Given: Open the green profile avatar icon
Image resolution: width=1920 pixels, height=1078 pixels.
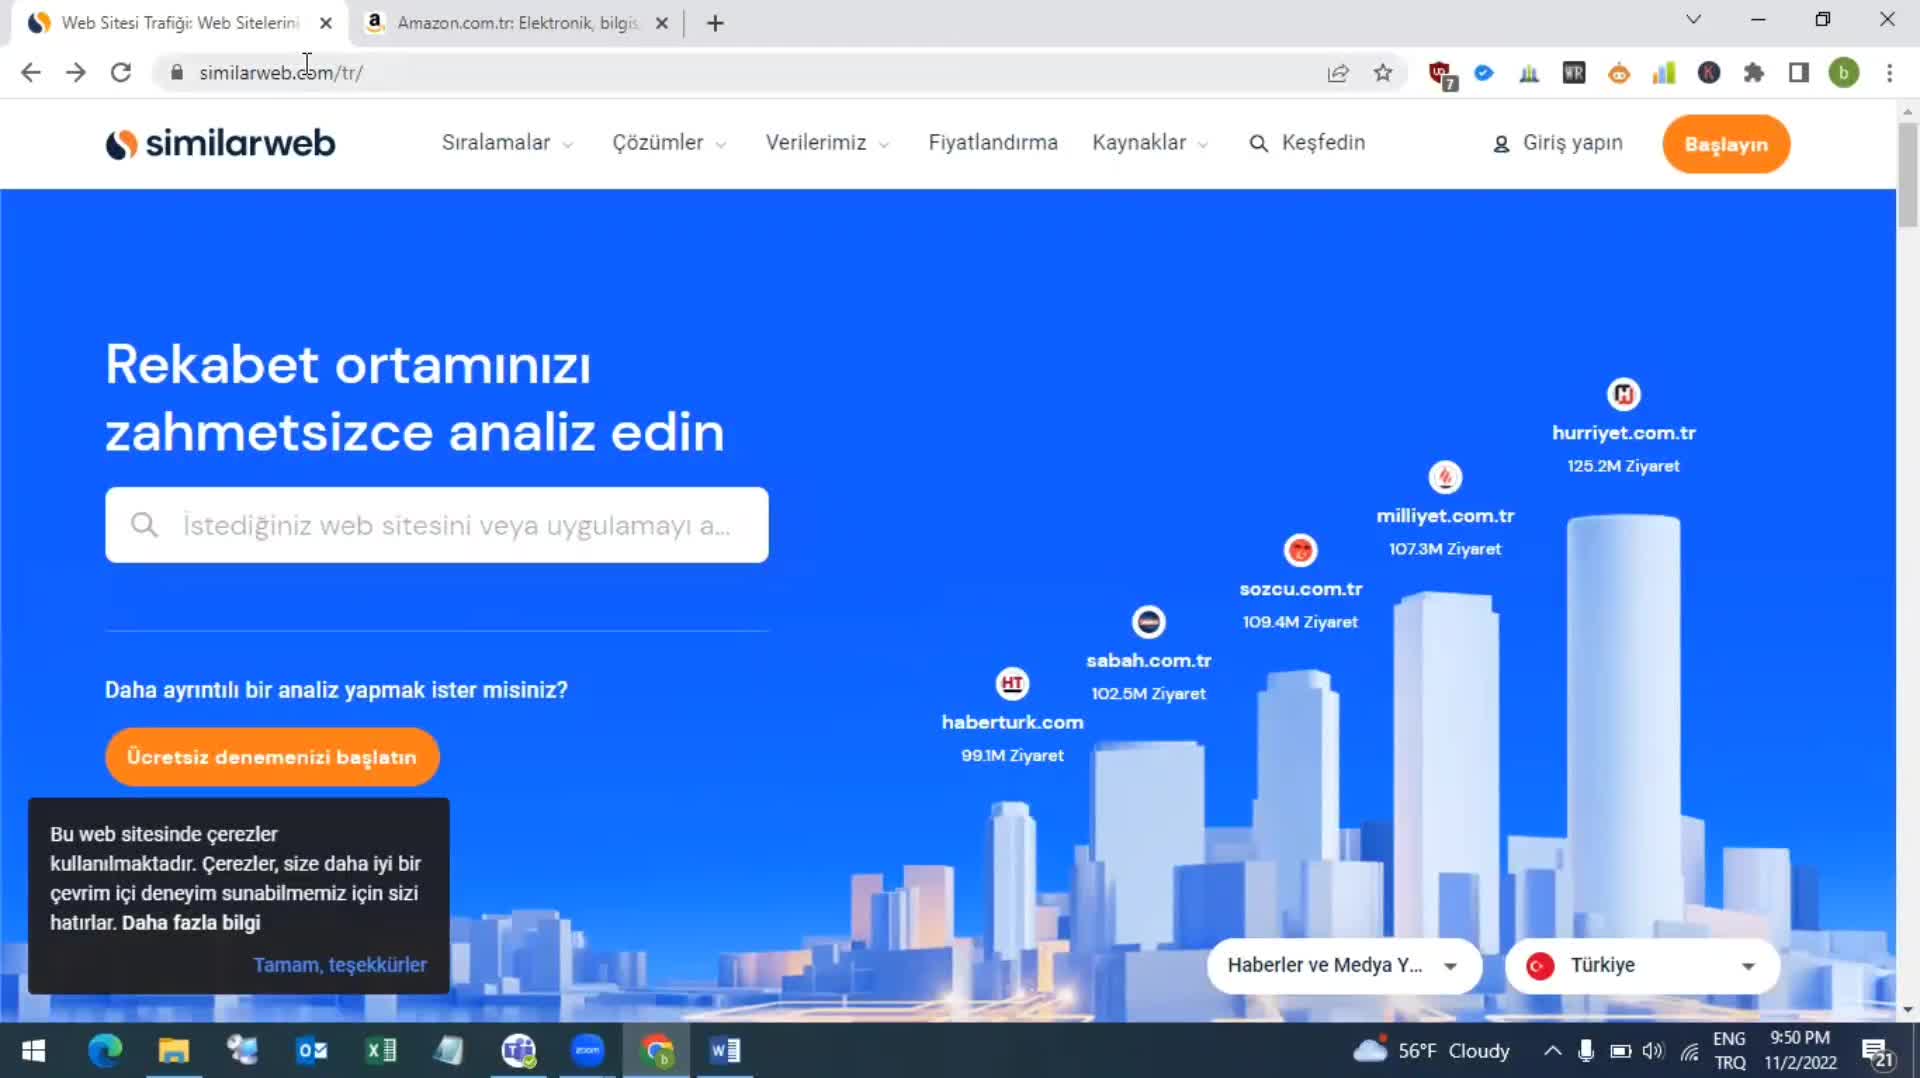Looking at the screenshot, I should (1844, 73).
